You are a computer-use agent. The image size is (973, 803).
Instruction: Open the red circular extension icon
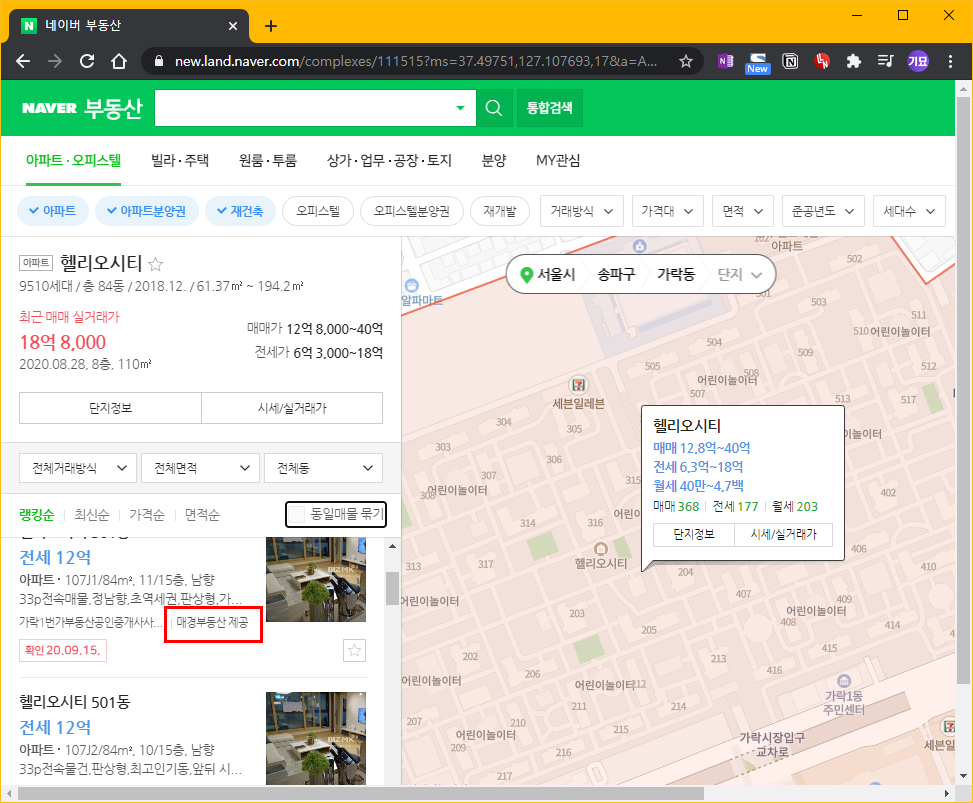[x=822, y=61]
